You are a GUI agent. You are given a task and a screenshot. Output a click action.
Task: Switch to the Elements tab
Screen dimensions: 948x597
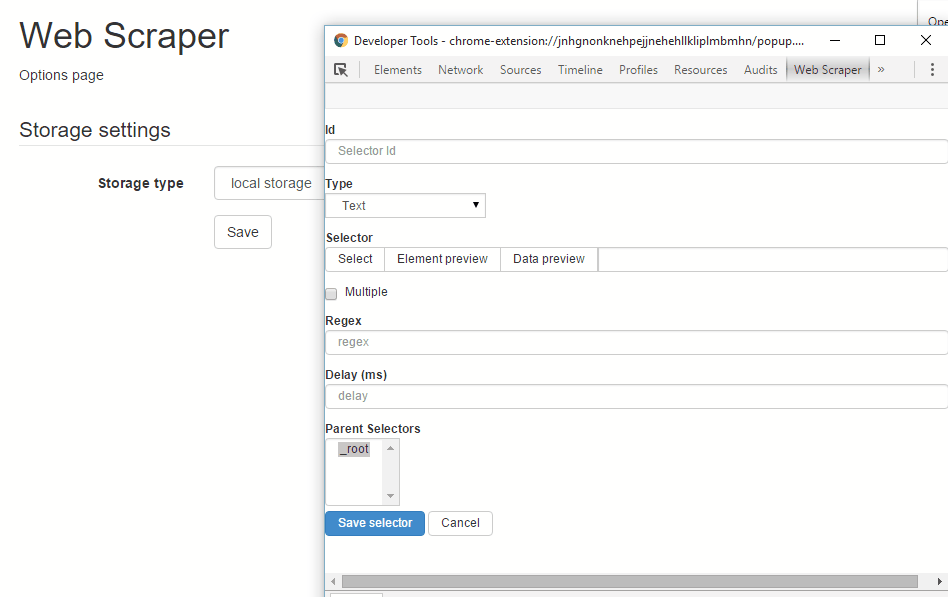coord(398,70)
